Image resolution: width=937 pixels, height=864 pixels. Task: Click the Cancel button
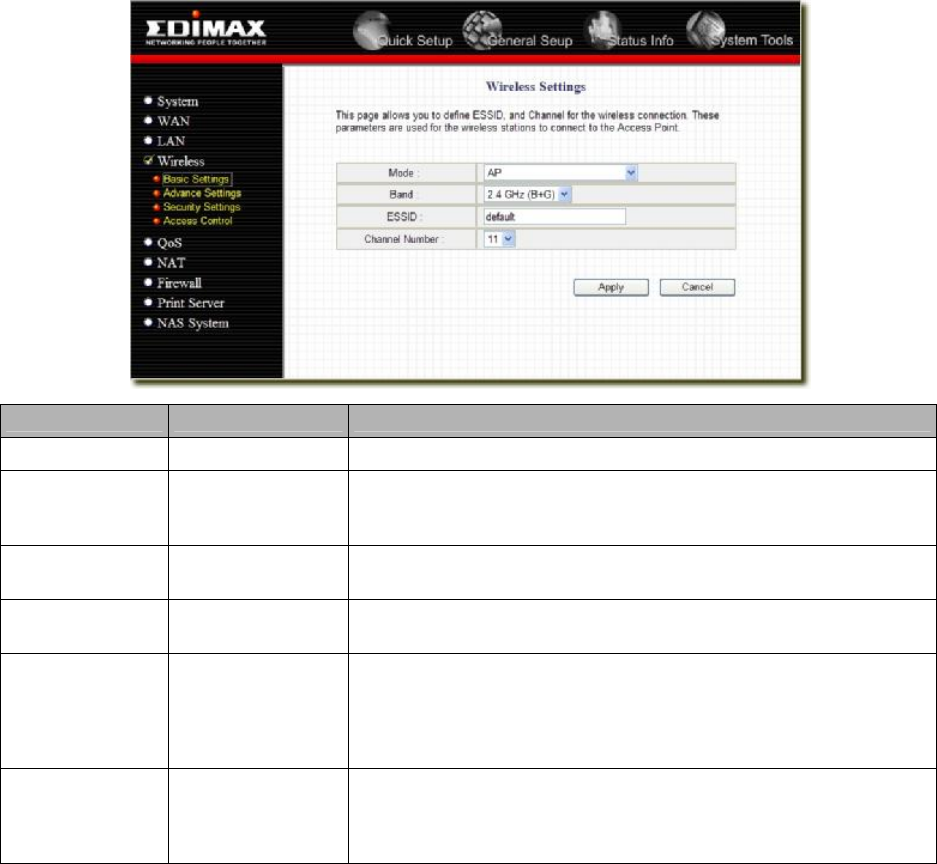697,287
